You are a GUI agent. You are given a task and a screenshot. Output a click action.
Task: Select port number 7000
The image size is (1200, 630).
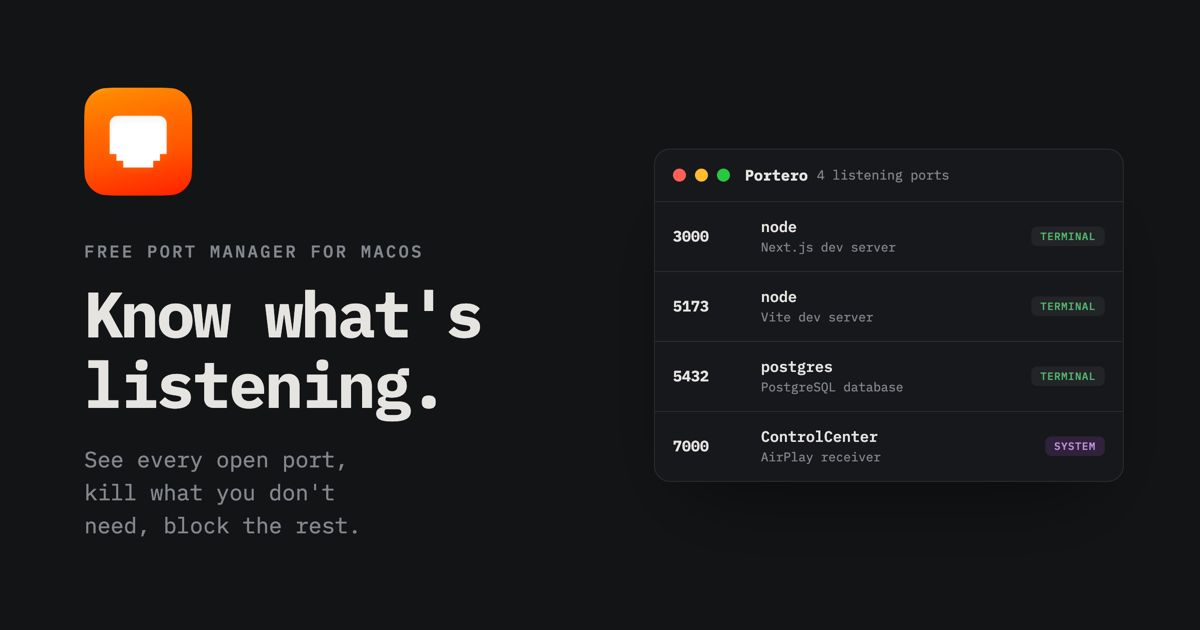pos(691,447)
